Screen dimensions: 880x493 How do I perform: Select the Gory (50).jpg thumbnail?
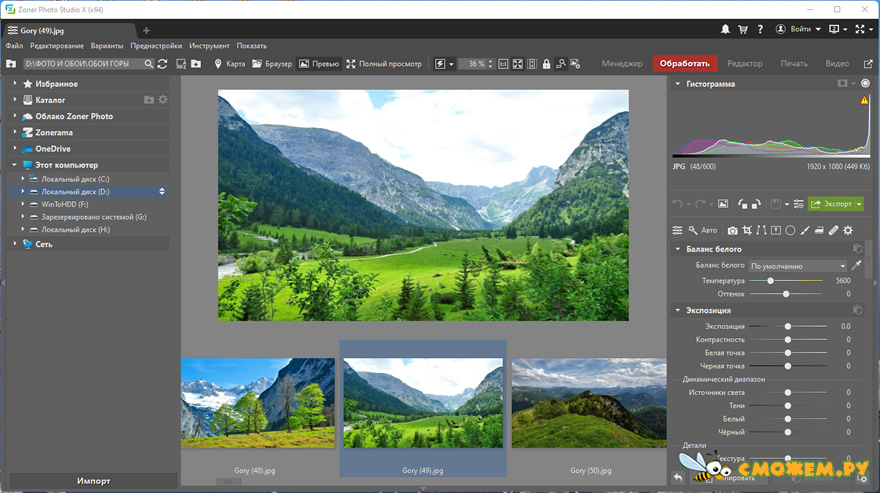589,403
